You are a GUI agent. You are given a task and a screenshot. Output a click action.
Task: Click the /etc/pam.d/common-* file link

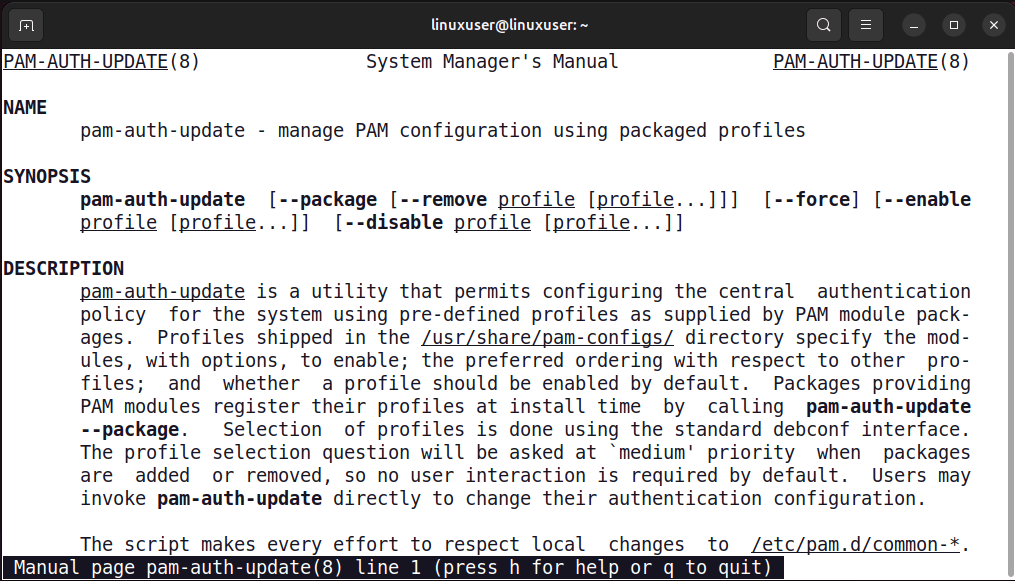[x=855, y=544]
